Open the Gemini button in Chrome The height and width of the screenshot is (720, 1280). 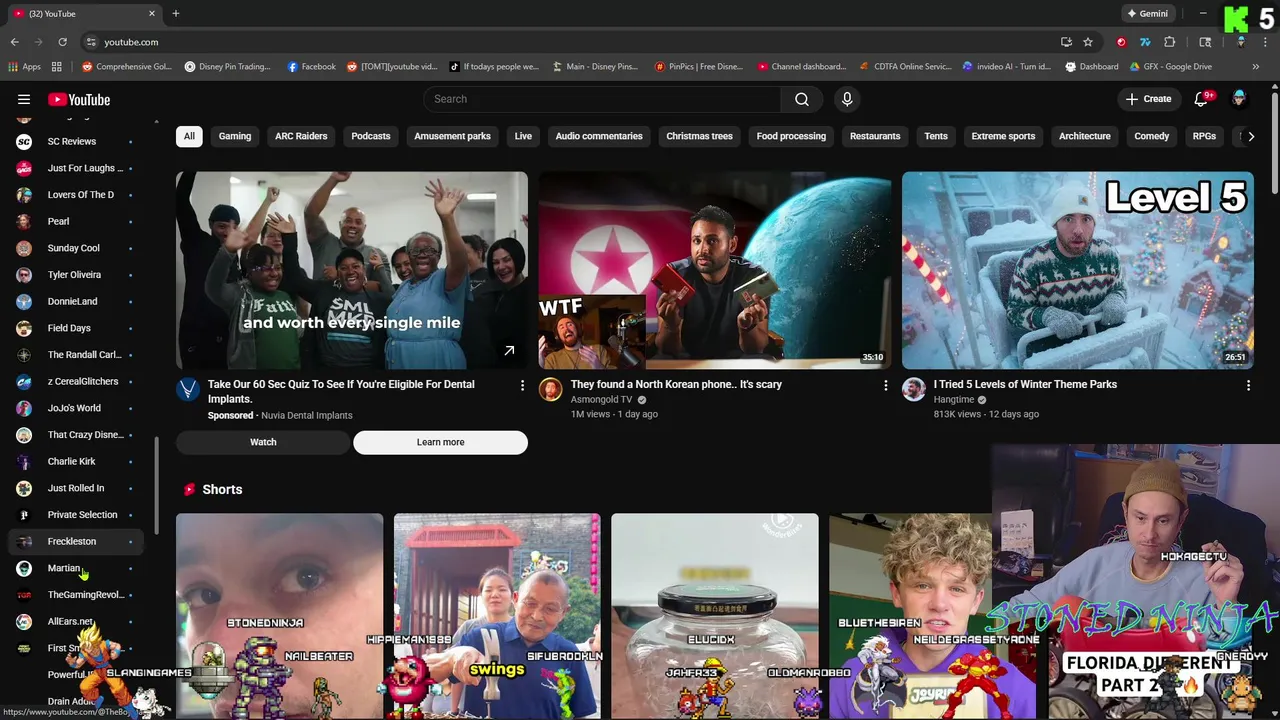[1148, 14]
